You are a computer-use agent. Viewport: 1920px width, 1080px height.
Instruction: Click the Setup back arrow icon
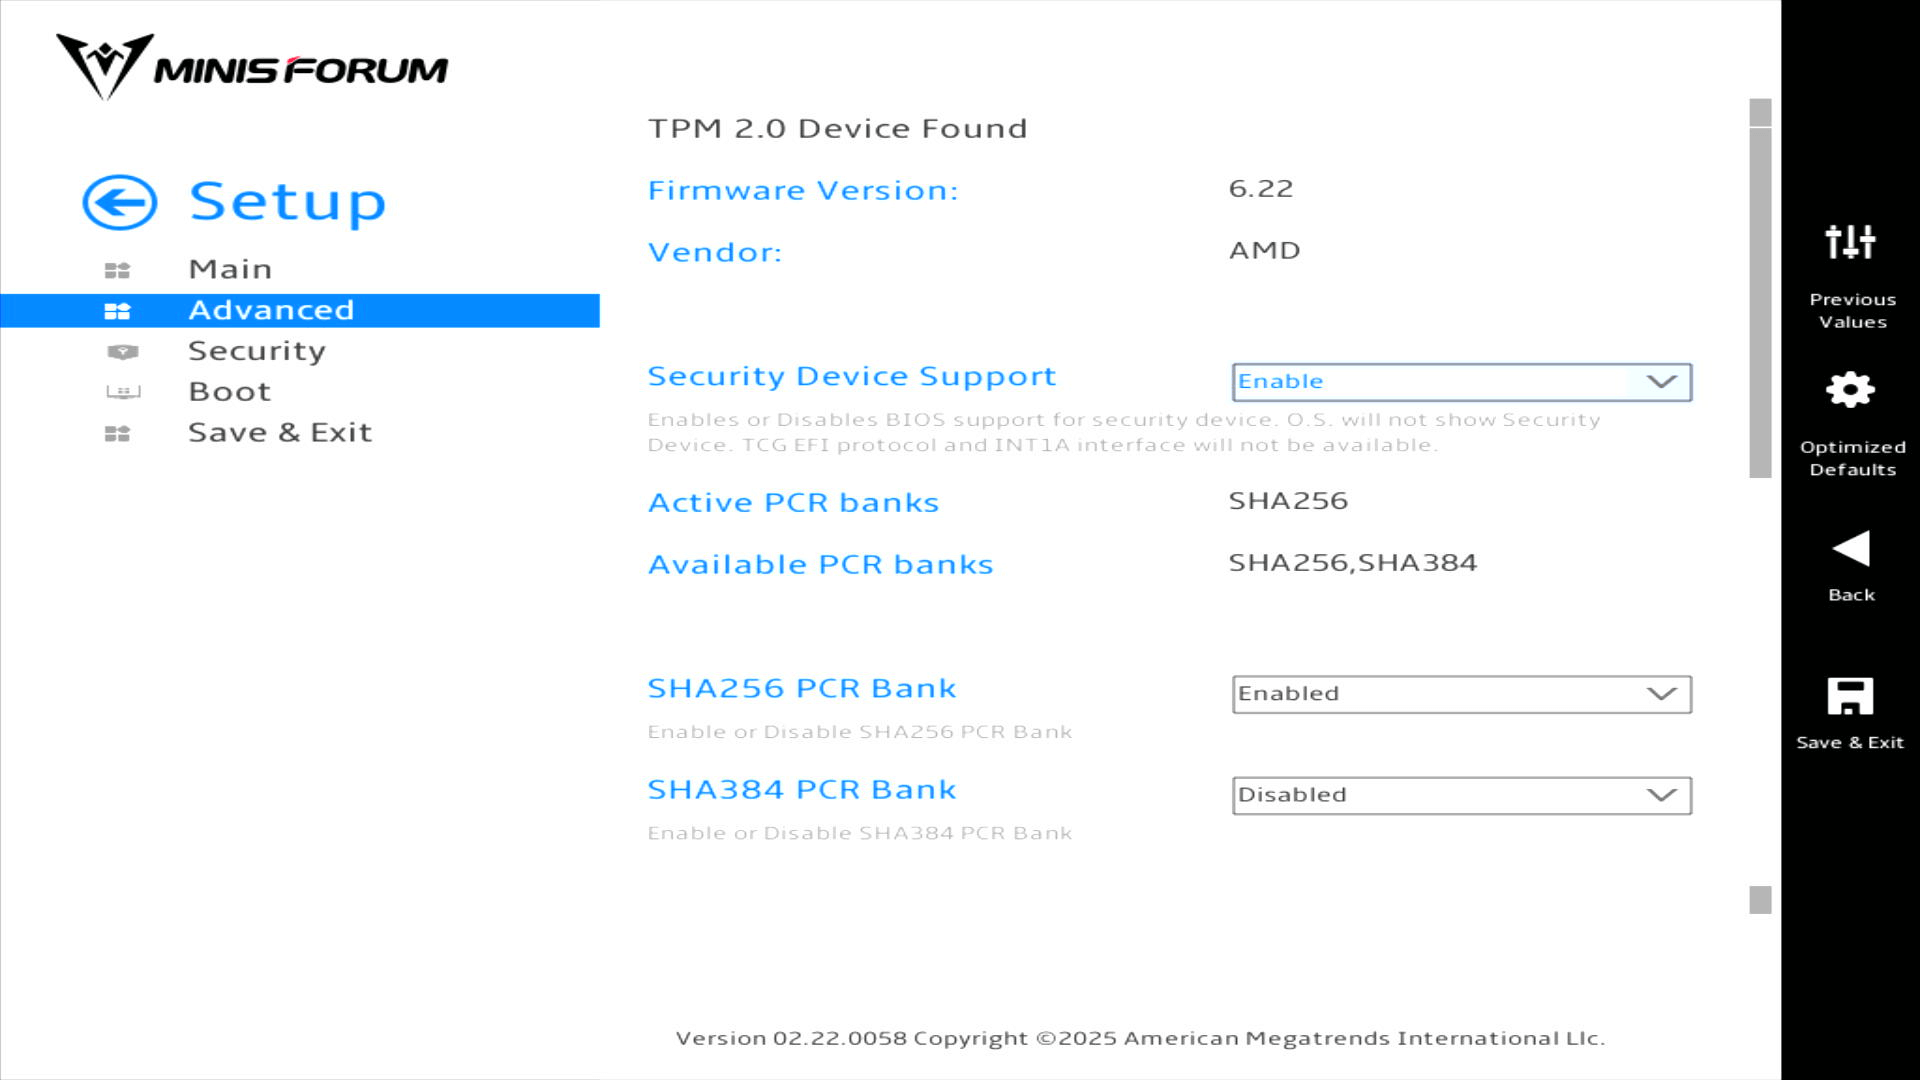(x=119, y=203)
